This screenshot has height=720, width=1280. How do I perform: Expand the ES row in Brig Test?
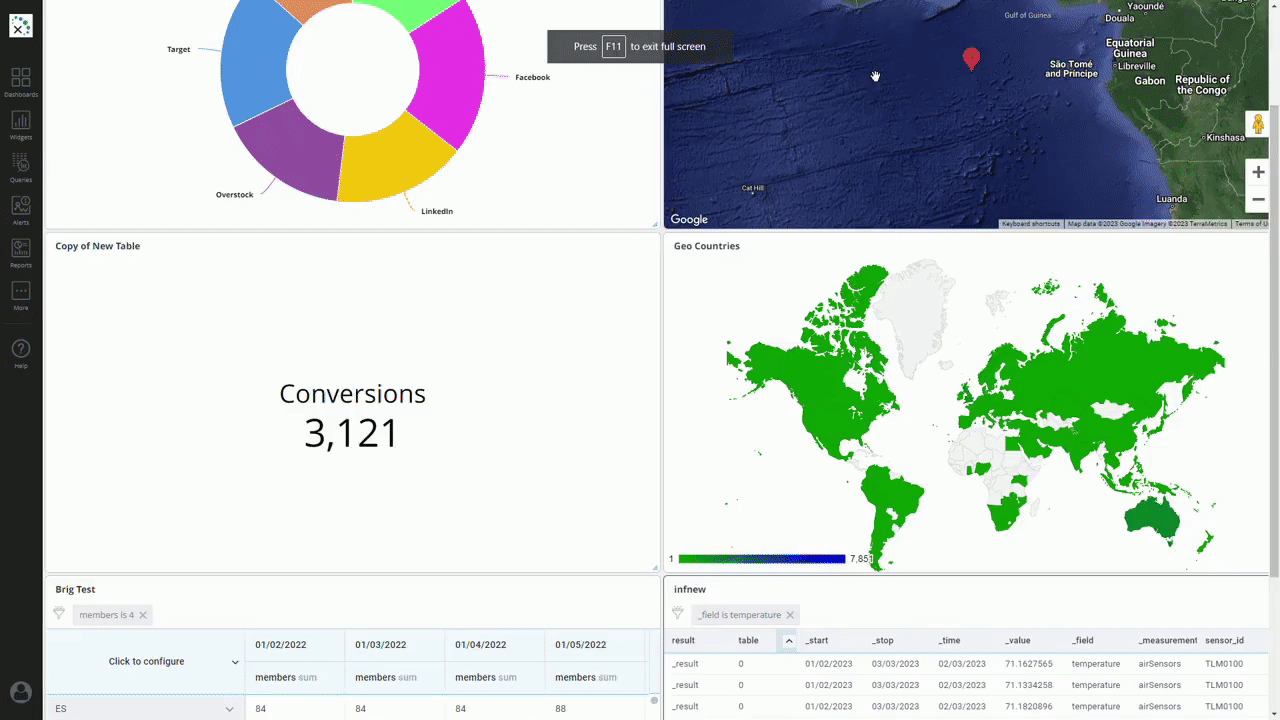tap(229, 709)
